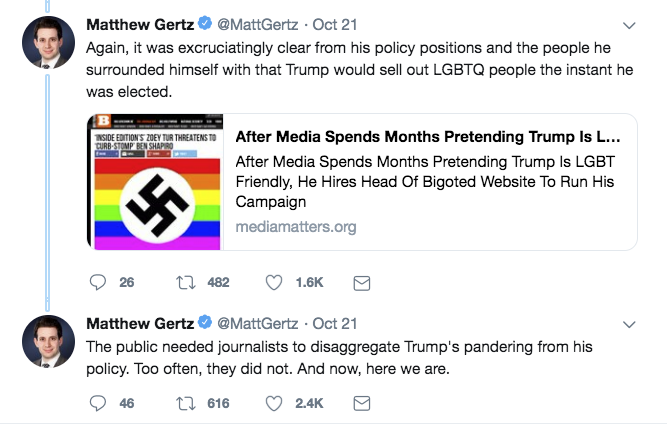Open the second tweet's options chevron menu
This screenshot has height=424, width=667.
click(629, 324)
